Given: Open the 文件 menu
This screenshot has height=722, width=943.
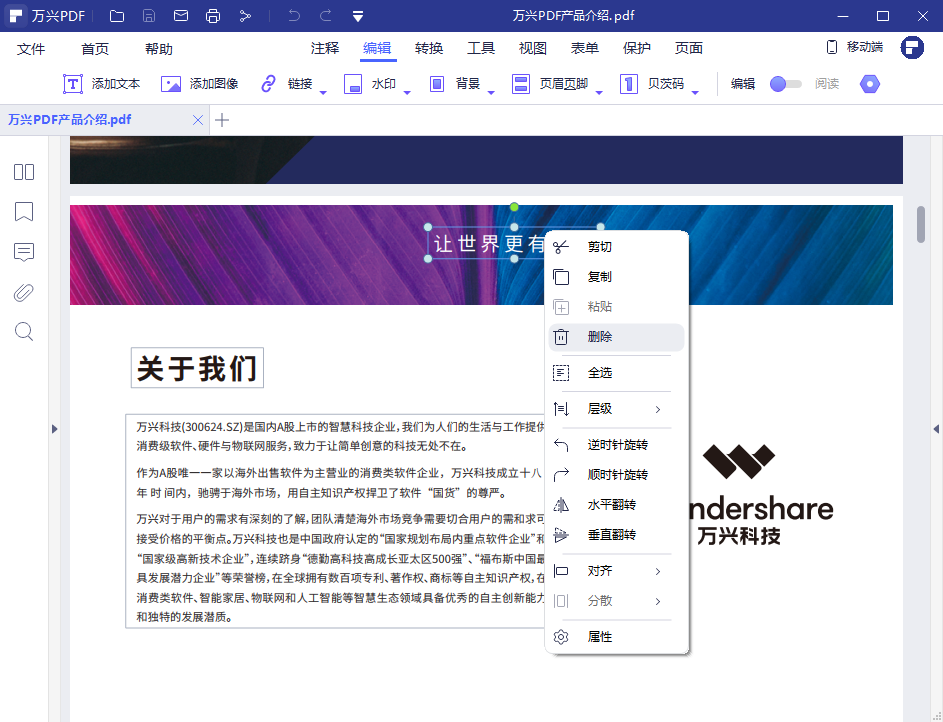Looking at the screenshot, I should [x=31, y=47].
